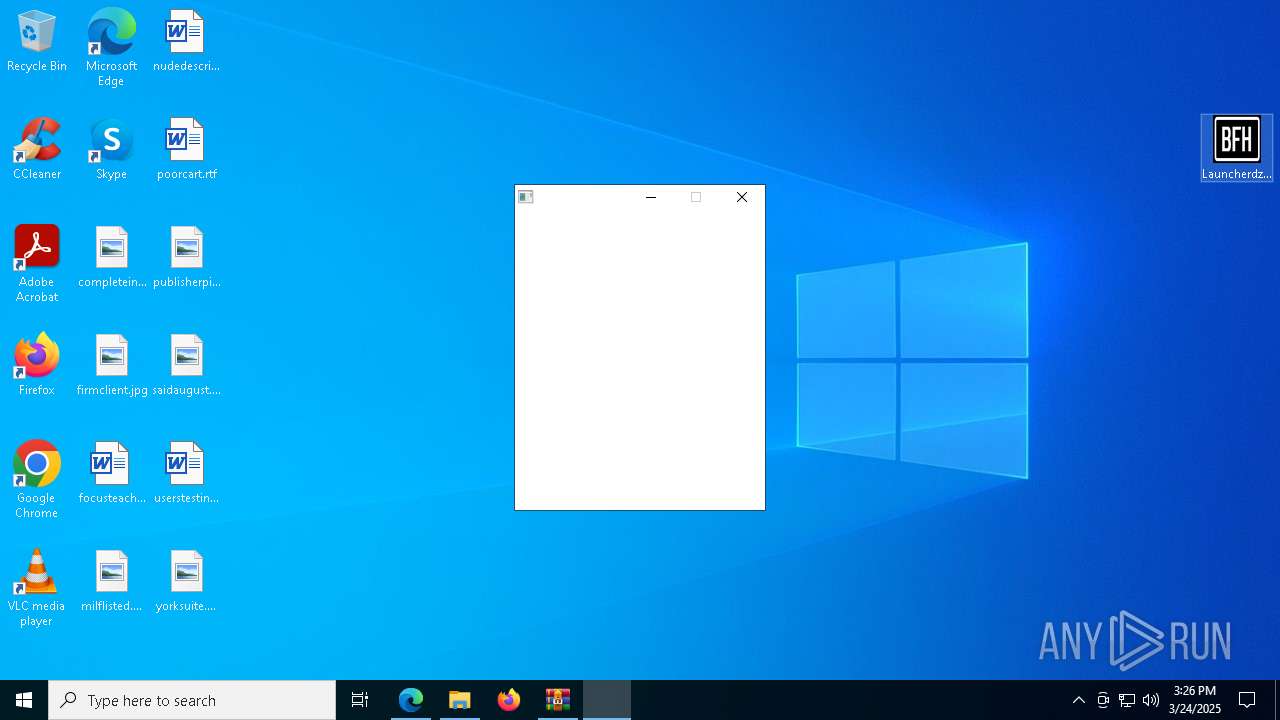
Task: Minimize the blank white window
Action: pos(651,197)
